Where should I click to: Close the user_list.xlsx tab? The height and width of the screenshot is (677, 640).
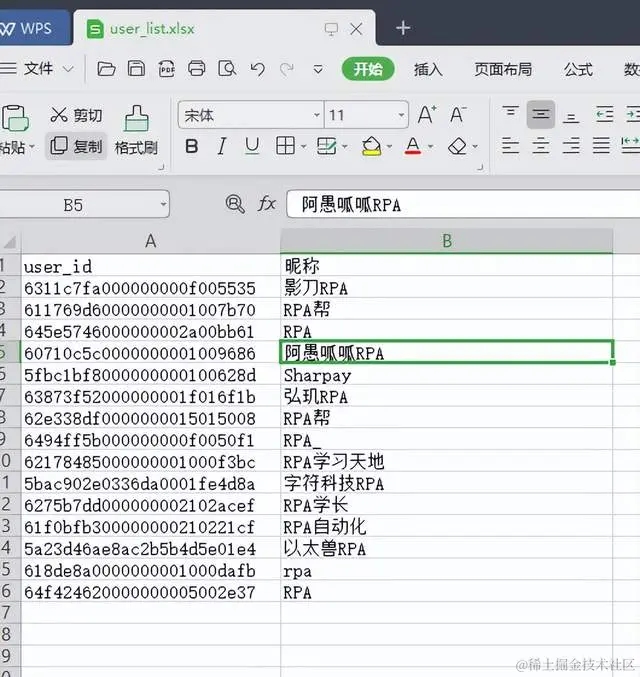pyautogui.click(x=356, y=29)
